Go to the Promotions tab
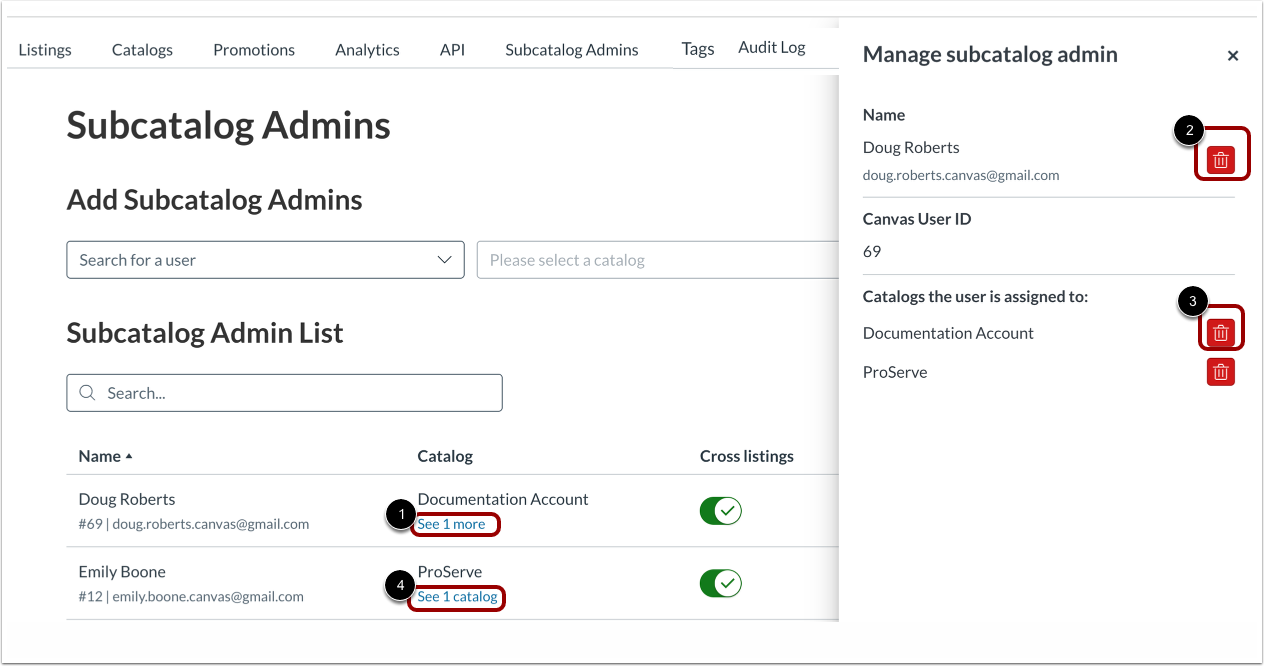The height and width of the screenshot is (666, 1264). coord(253,48)
